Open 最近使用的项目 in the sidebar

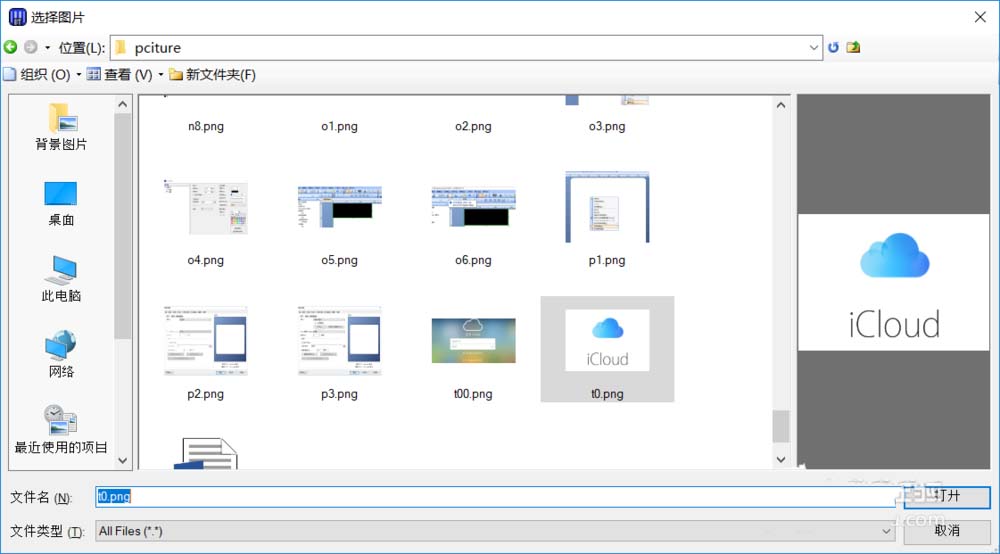[61, 430]
